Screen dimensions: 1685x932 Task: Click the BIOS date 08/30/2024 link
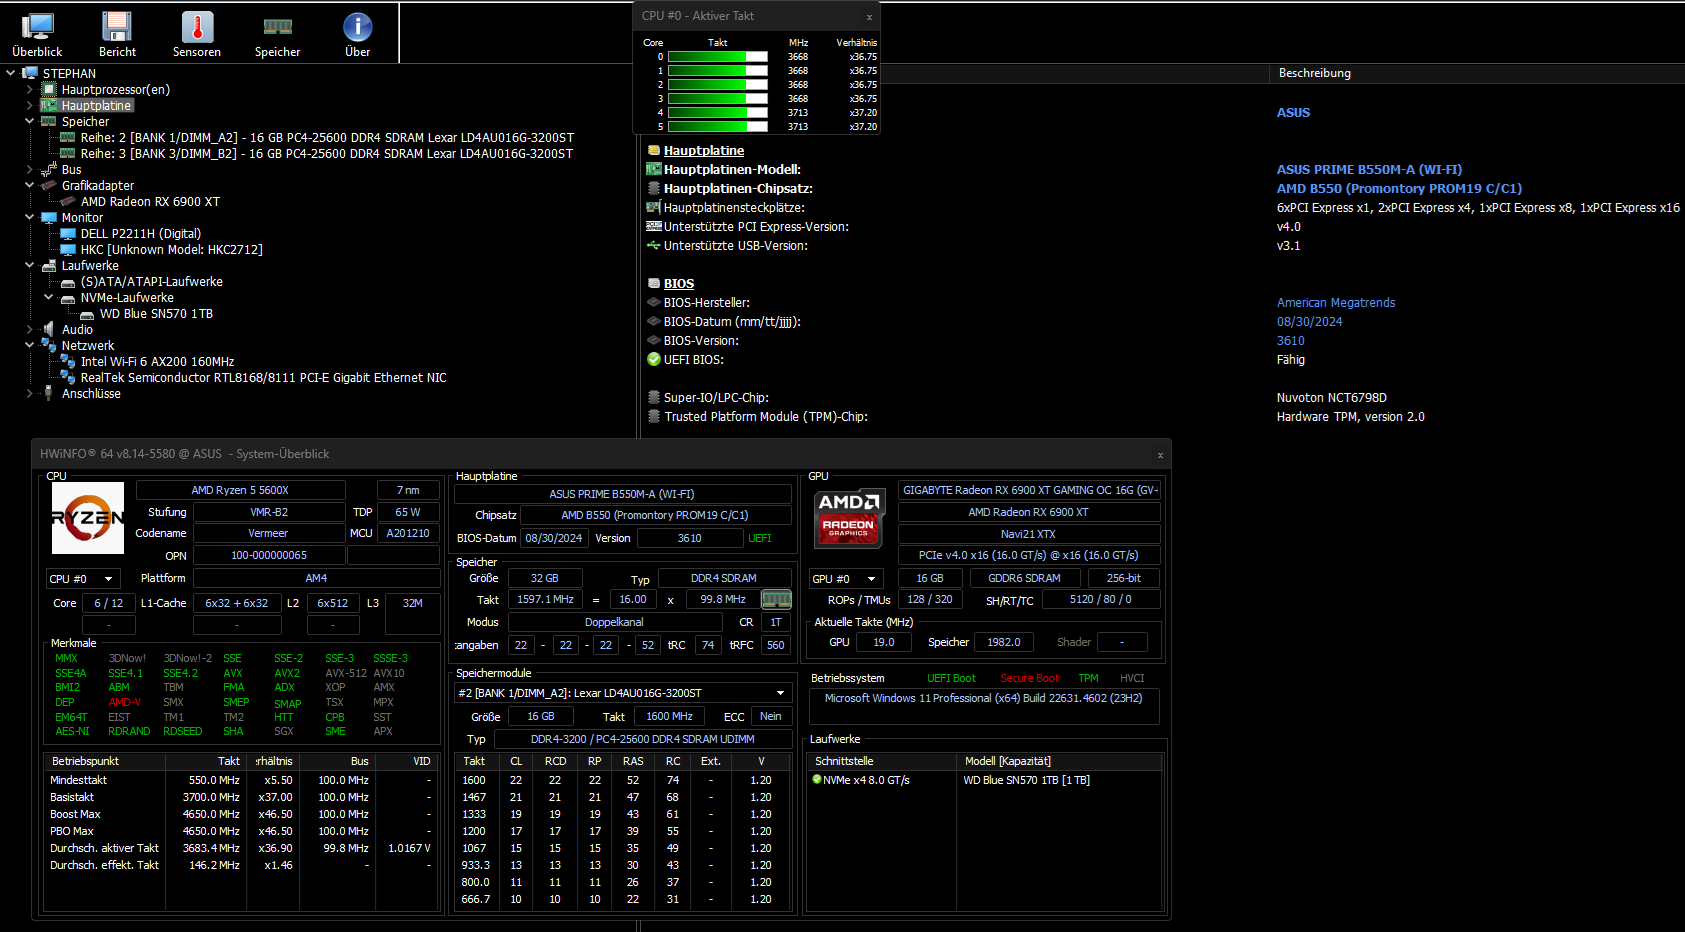click(x=1309, y=321)
